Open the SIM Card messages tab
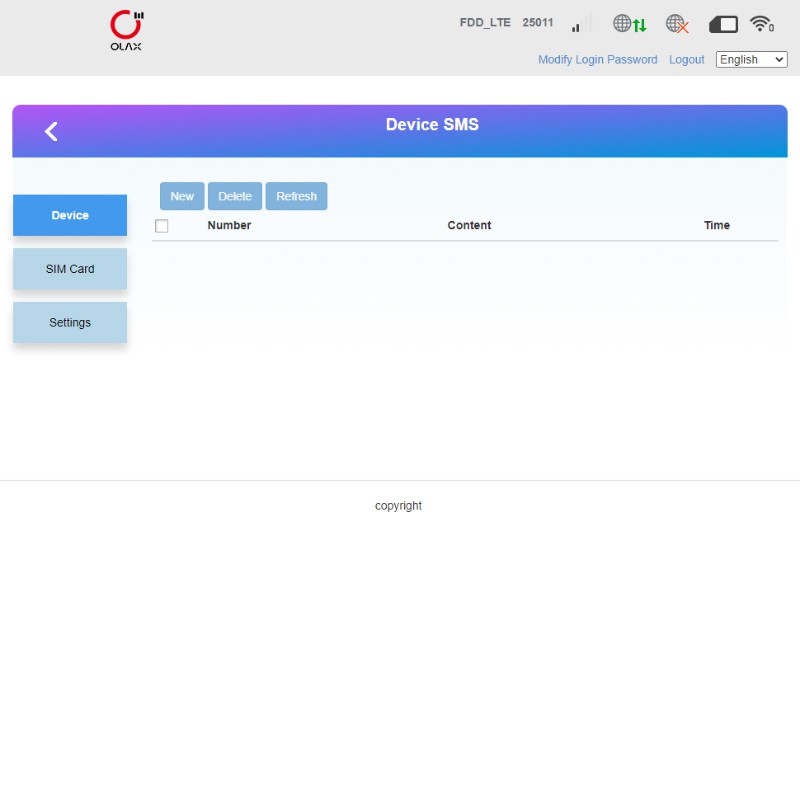The width and height of the screenshot is (800, 800). coord(70,269)
